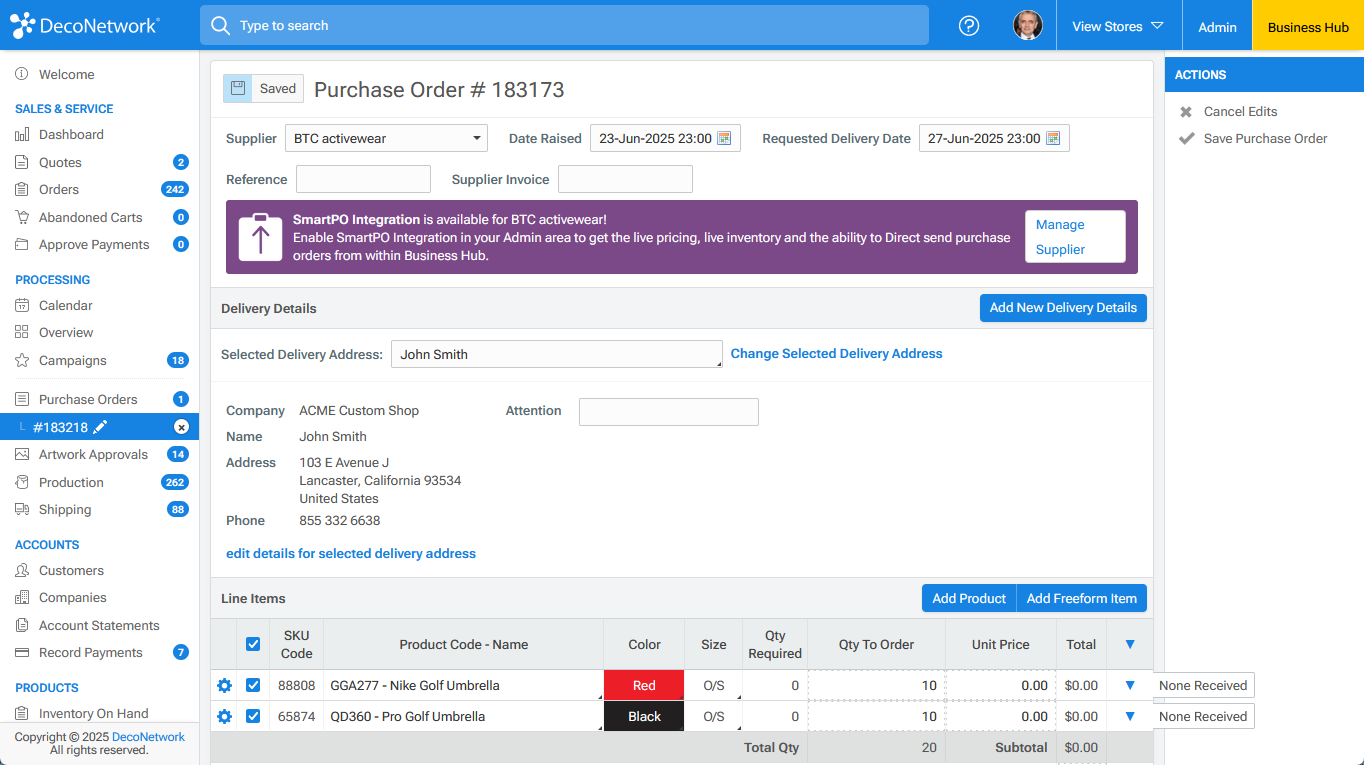Click the pencil edit icon on tab #183218
Viewport: 1364px width, 765px height.
point(101,426)
